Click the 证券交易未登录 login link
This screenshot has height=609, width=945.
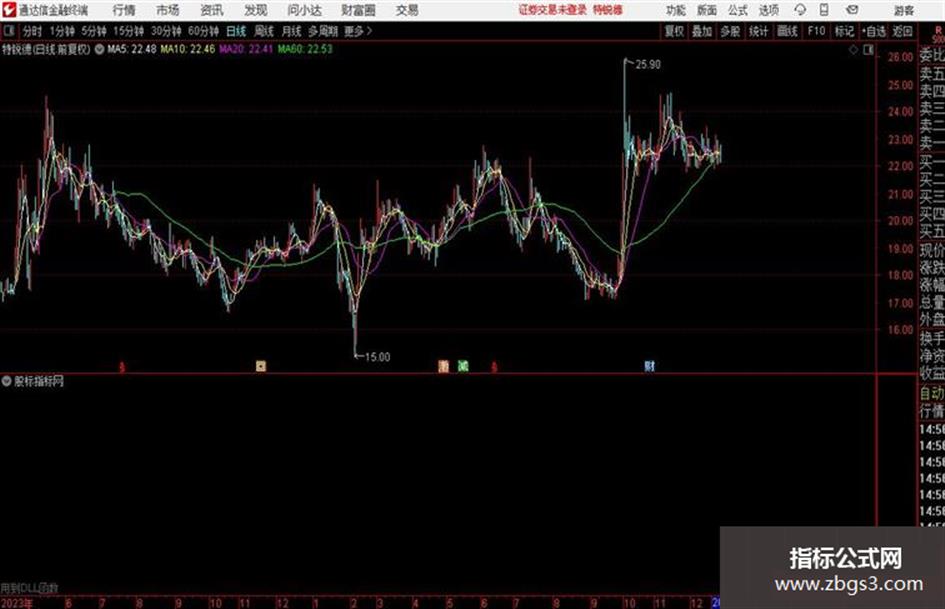[x=553, y=10]
